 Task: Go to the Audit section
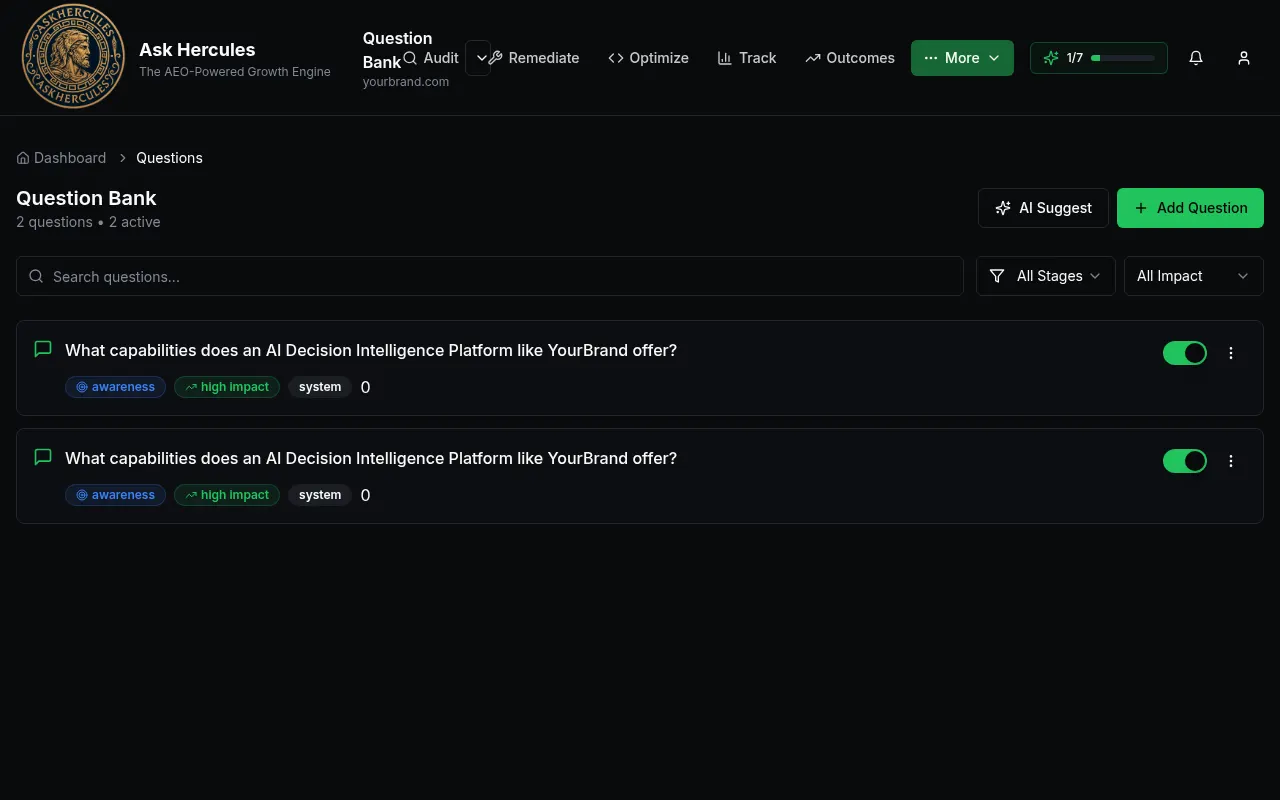click(431, 58)
